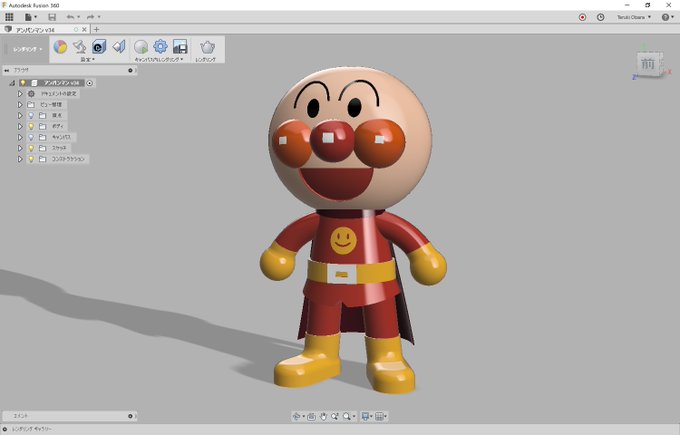The width and height of the screenshot is (680, 435).
Task: Open Scene Settings lamp icon
Action: (79, 47)
